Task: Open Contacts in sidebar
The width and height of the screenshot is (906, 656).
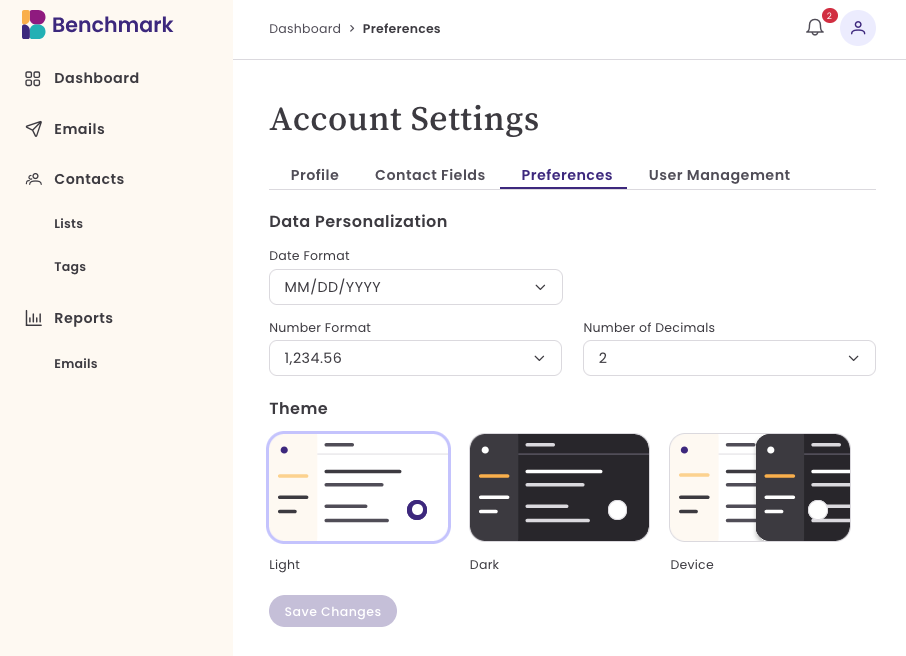Action: 89,179
